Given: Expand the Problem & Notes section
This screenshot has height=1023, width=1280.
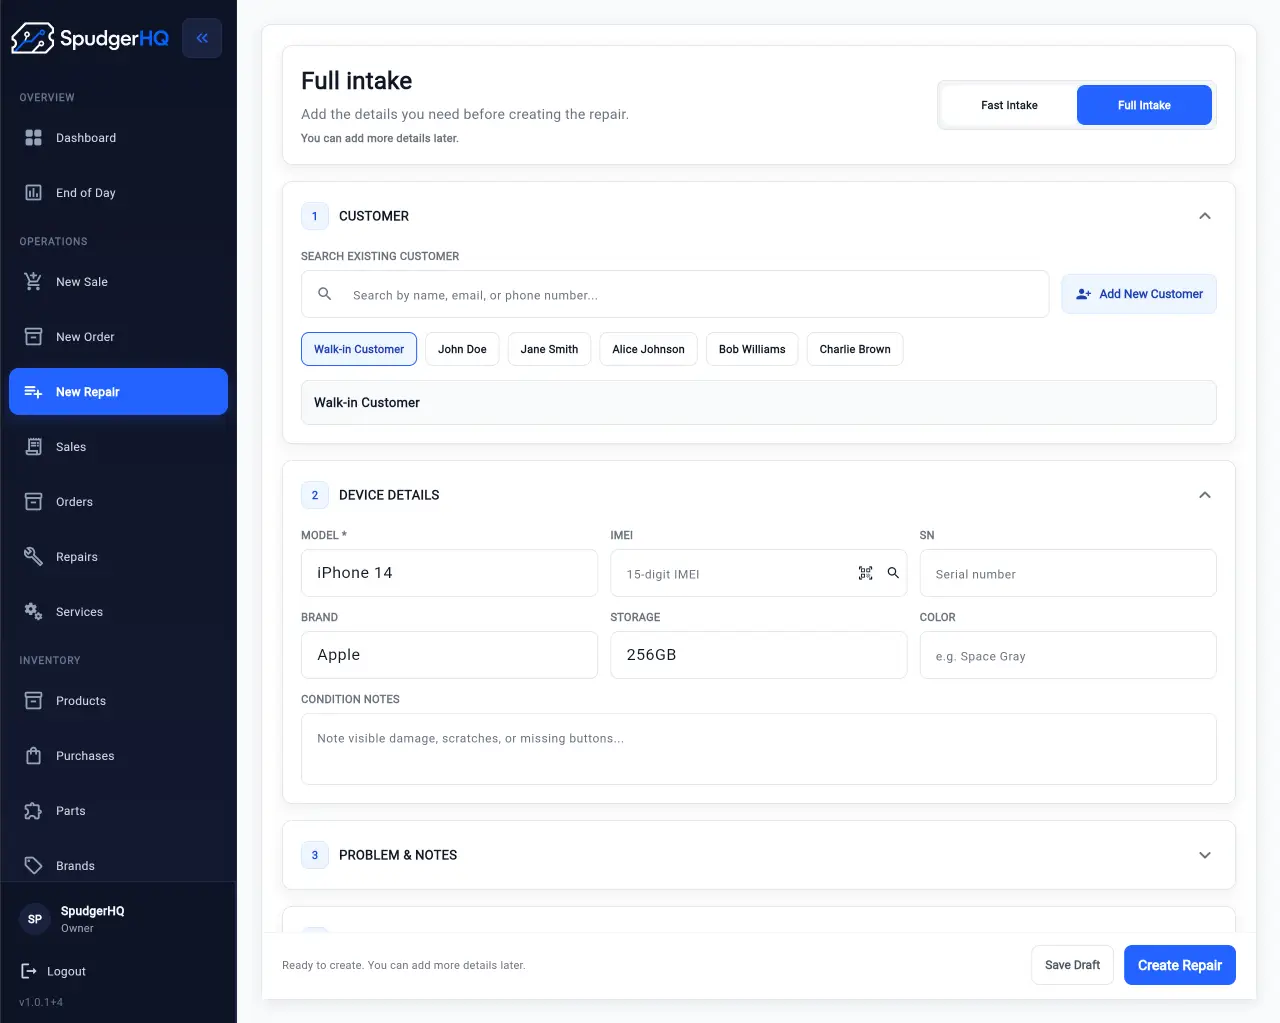Looking at the screenshot, I should pos(1205,855).
